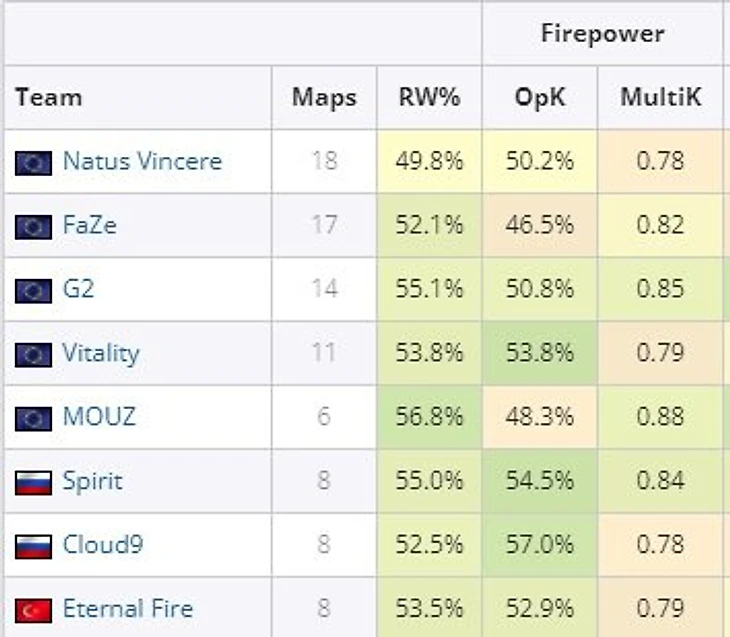Open the Cloud9 team link
Image resolution: width=730 pixels, height=637 pixels.
(x=103, y=544)
